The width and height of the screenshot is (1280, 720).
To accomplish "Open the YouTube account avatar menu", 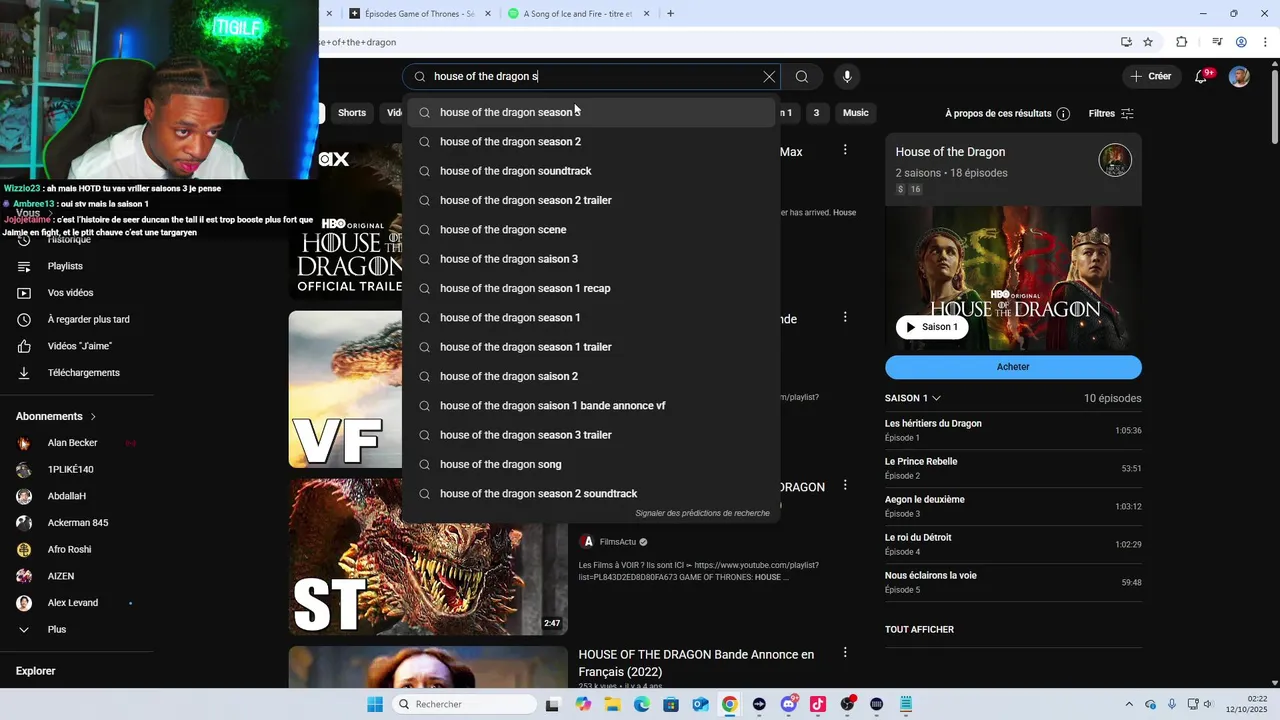I will click(1239, 77).
